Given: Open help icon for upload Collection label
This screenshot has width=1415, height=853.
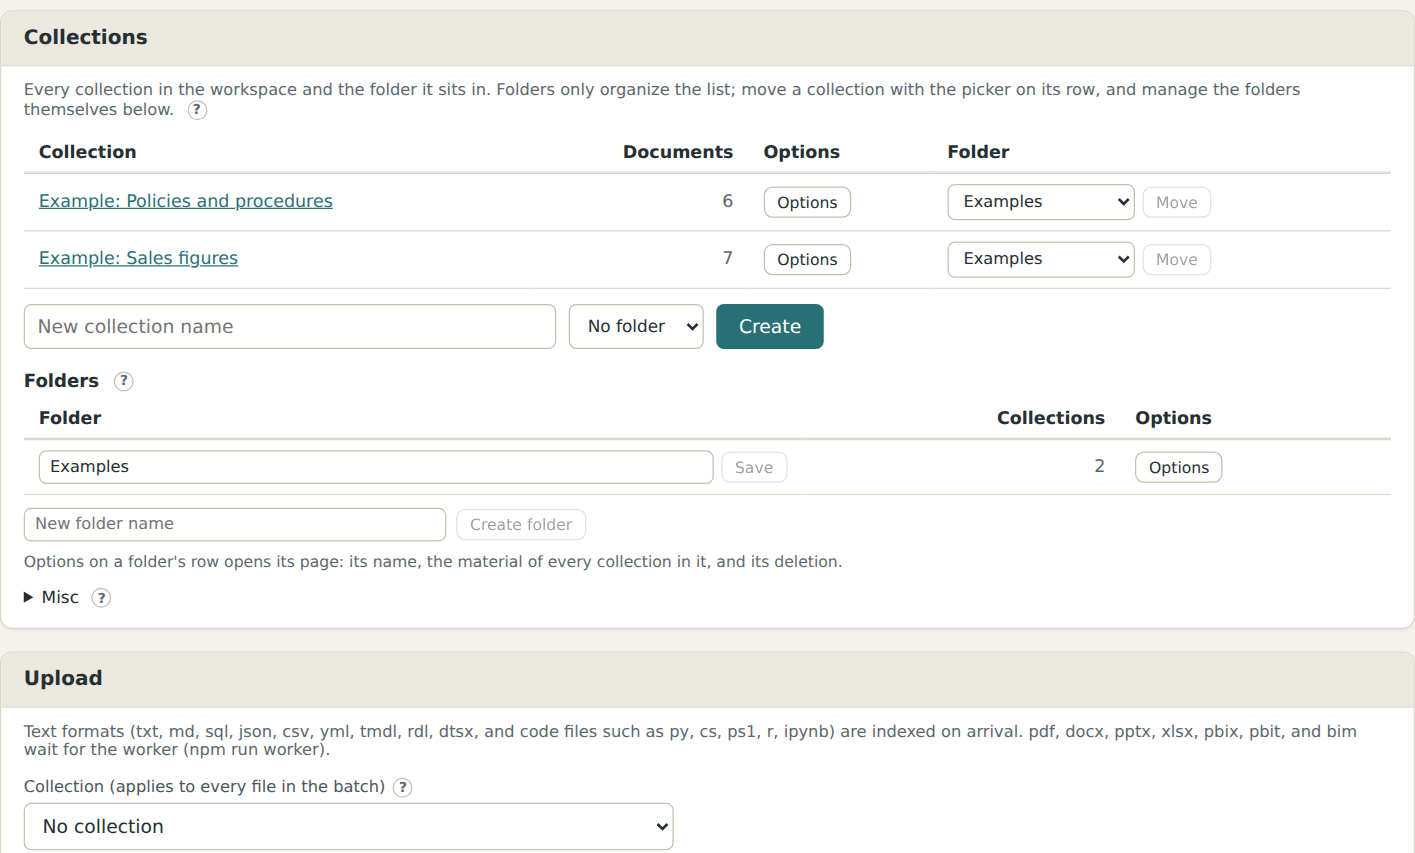Looking at the screenshot, I should 403,787.
